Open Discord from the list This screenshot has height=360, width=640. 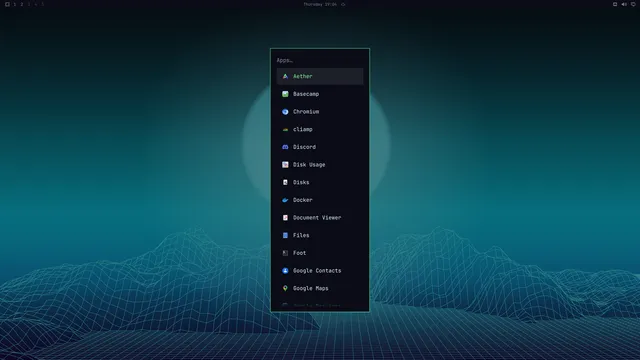pyautogui.click(x=320, y=147)
